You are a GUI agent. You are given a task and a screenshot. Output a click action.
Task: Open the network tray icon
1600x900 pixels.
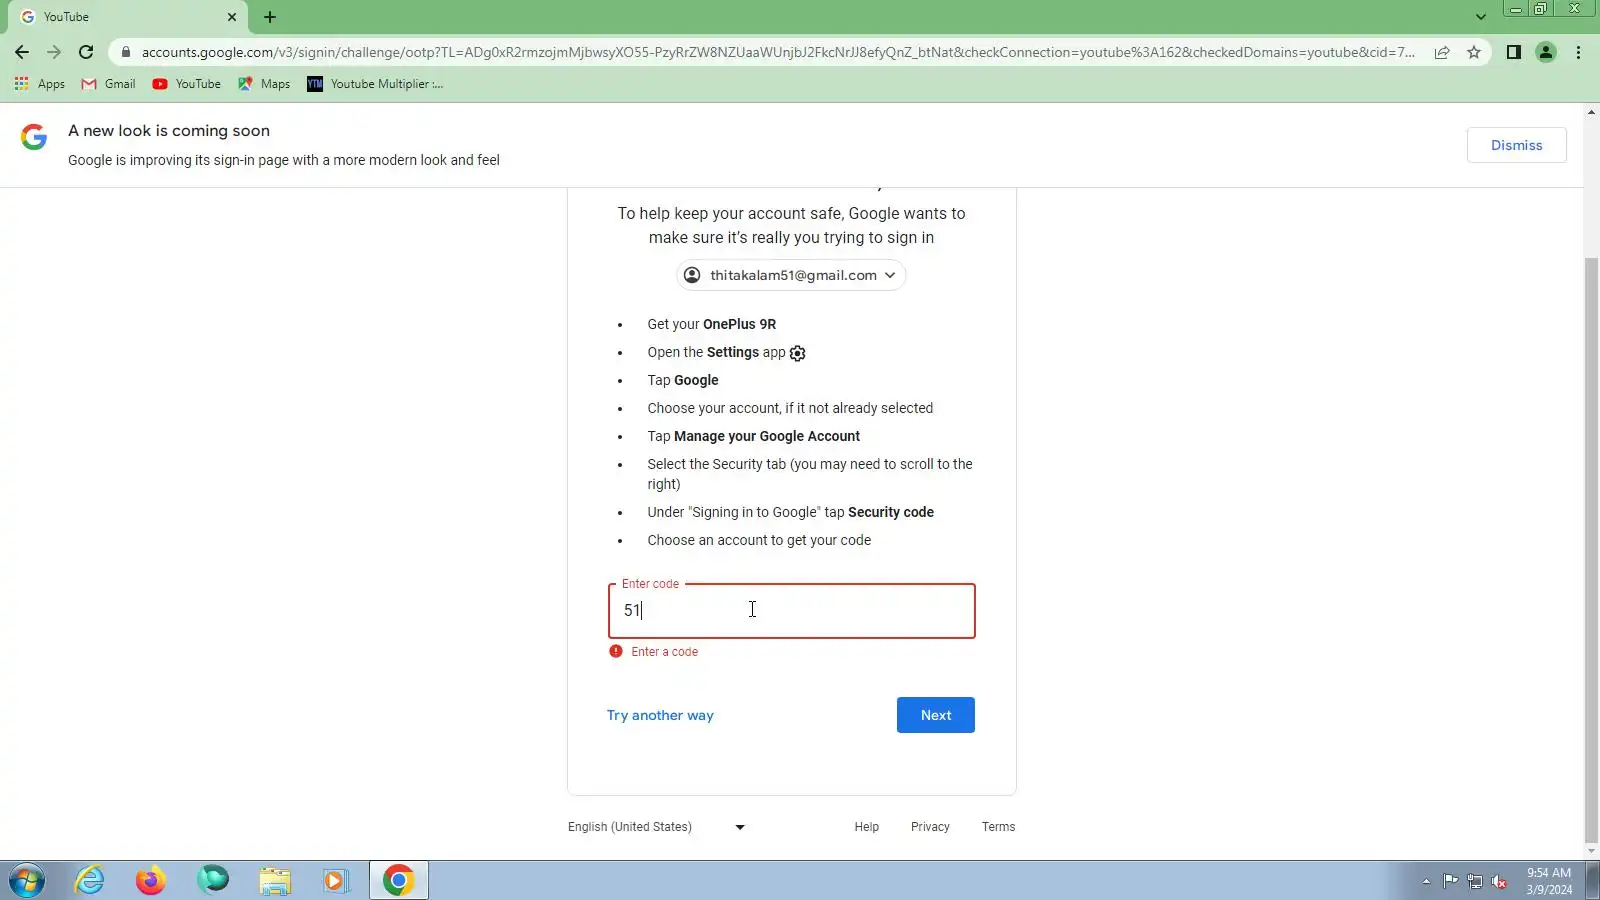1475,881
